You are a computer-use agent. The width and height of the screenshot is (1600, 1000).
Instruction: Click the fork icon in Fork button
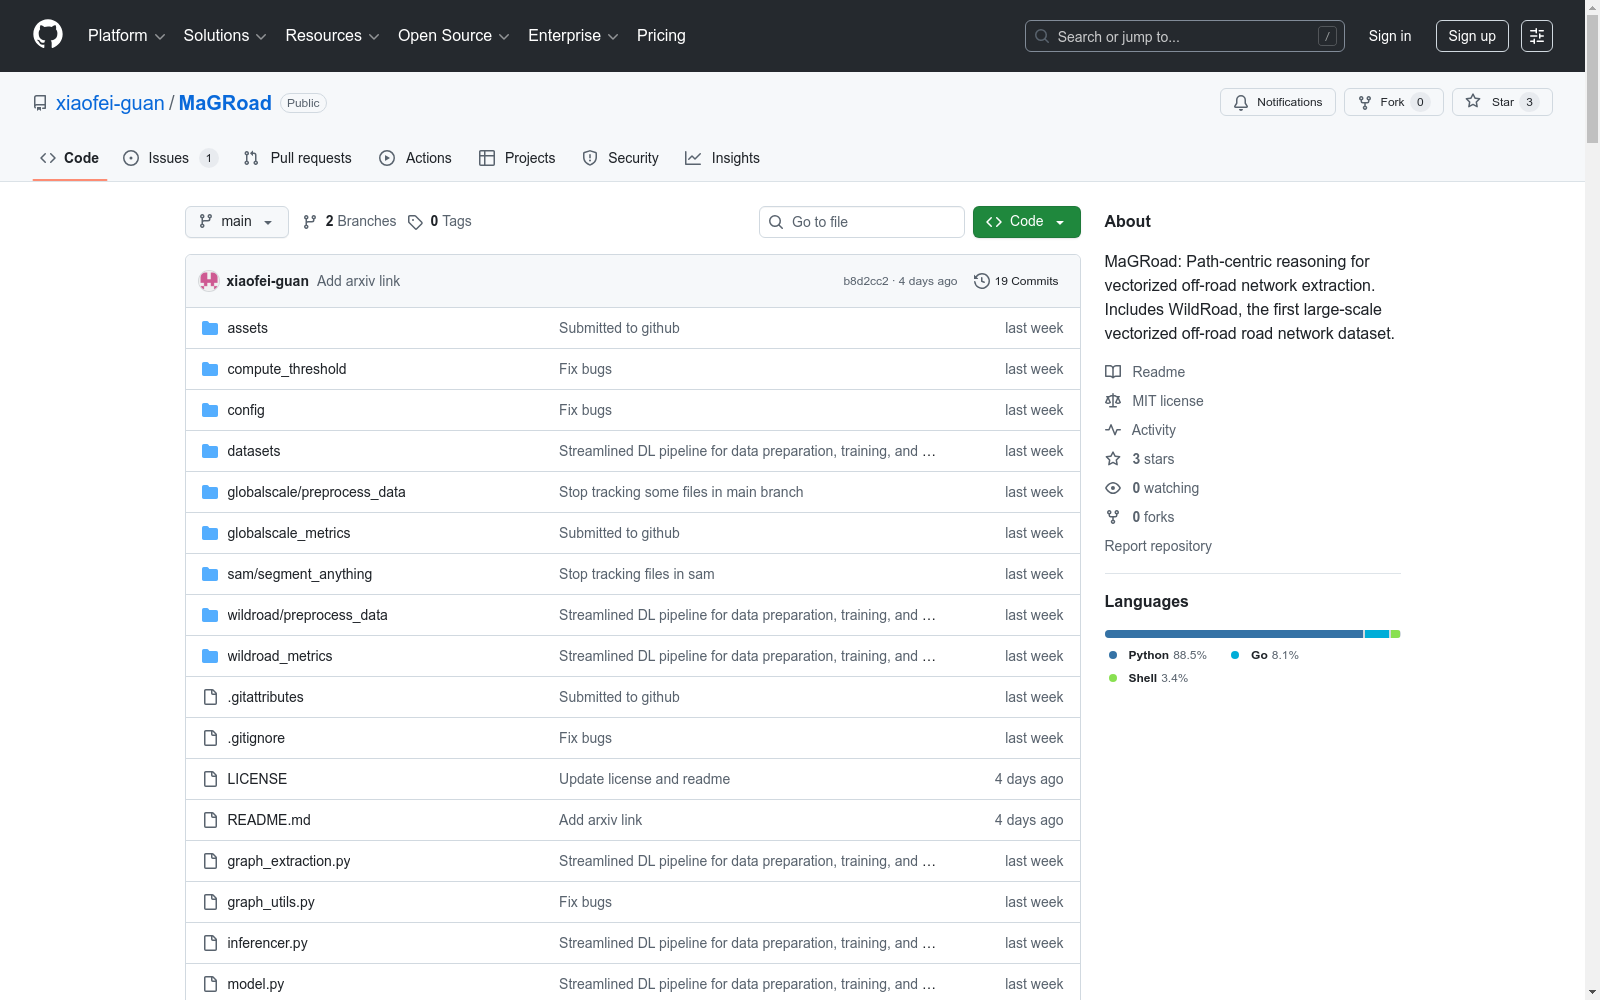(x=1365, y=102)
